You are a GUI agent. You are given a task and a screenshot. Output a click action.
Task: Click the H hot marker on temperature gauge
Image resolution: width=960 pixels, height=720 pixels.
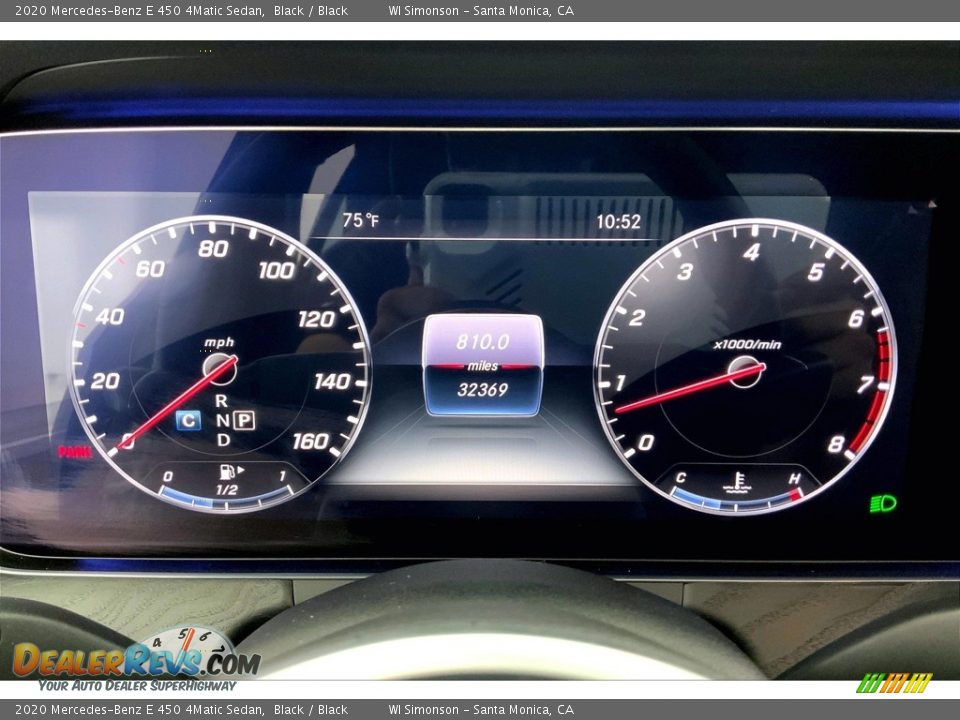(x=794, y=479)
